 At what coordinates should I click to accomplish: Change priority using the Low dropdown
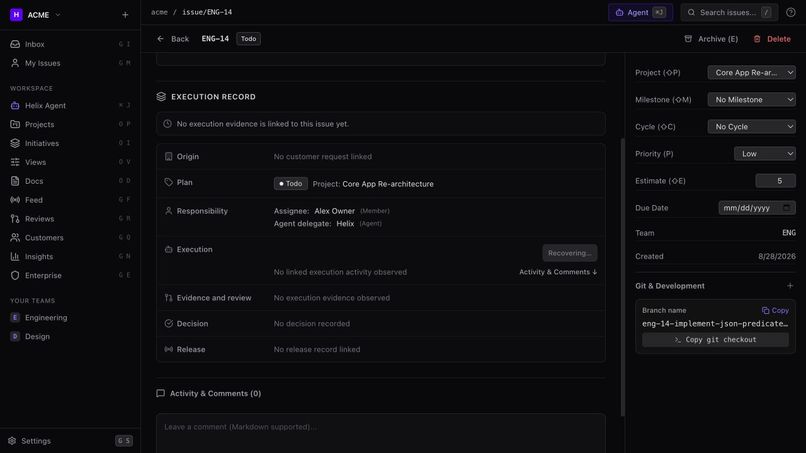click(x=765, y=154)
